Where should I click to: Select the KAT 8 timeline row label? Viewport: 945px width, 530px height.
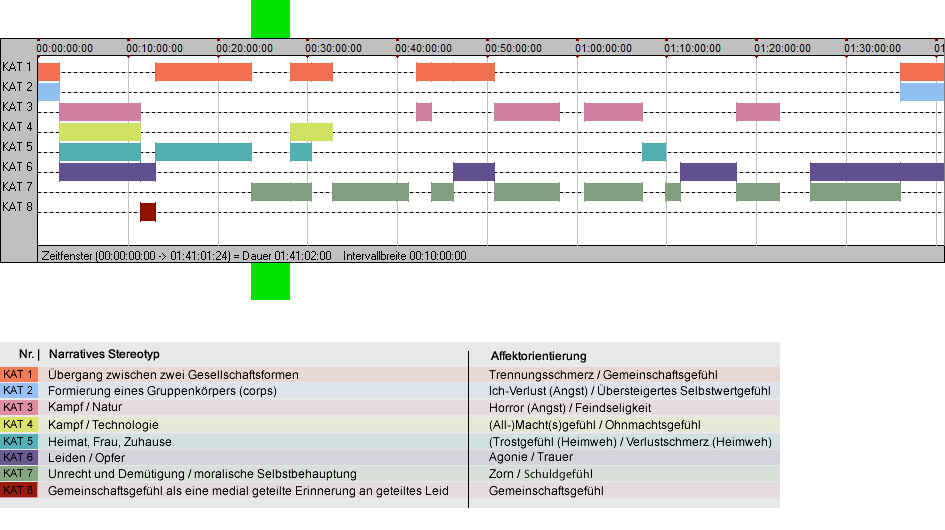tap(17, 207)
